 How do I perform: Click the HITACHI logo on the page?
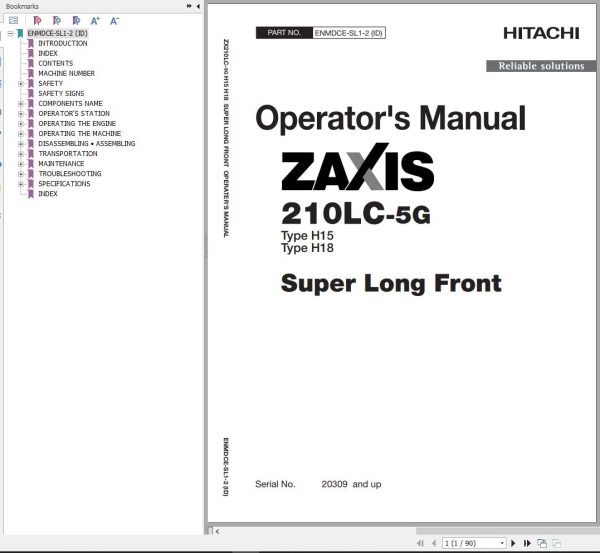coord(541,33)
